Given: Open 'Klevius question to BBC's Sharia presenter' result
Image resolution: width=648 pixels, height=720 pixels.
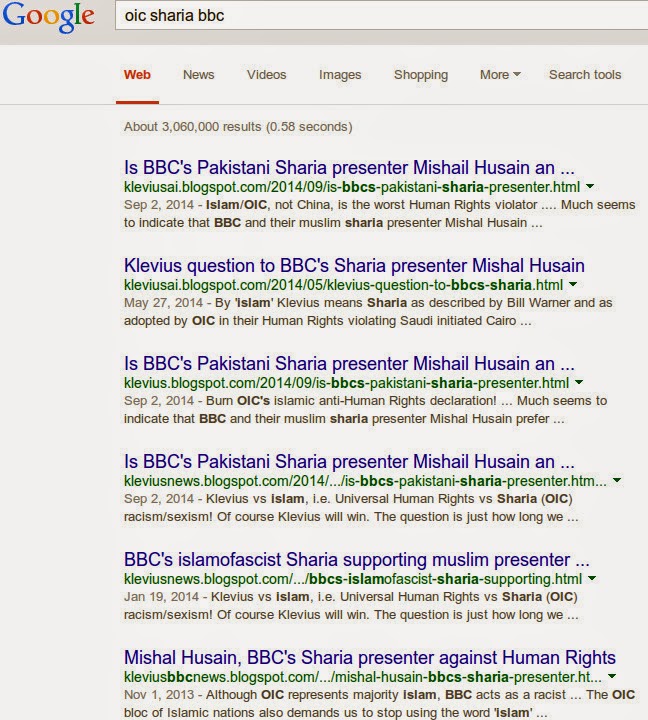Looking at the screenshot, I should tap(354, 265).
